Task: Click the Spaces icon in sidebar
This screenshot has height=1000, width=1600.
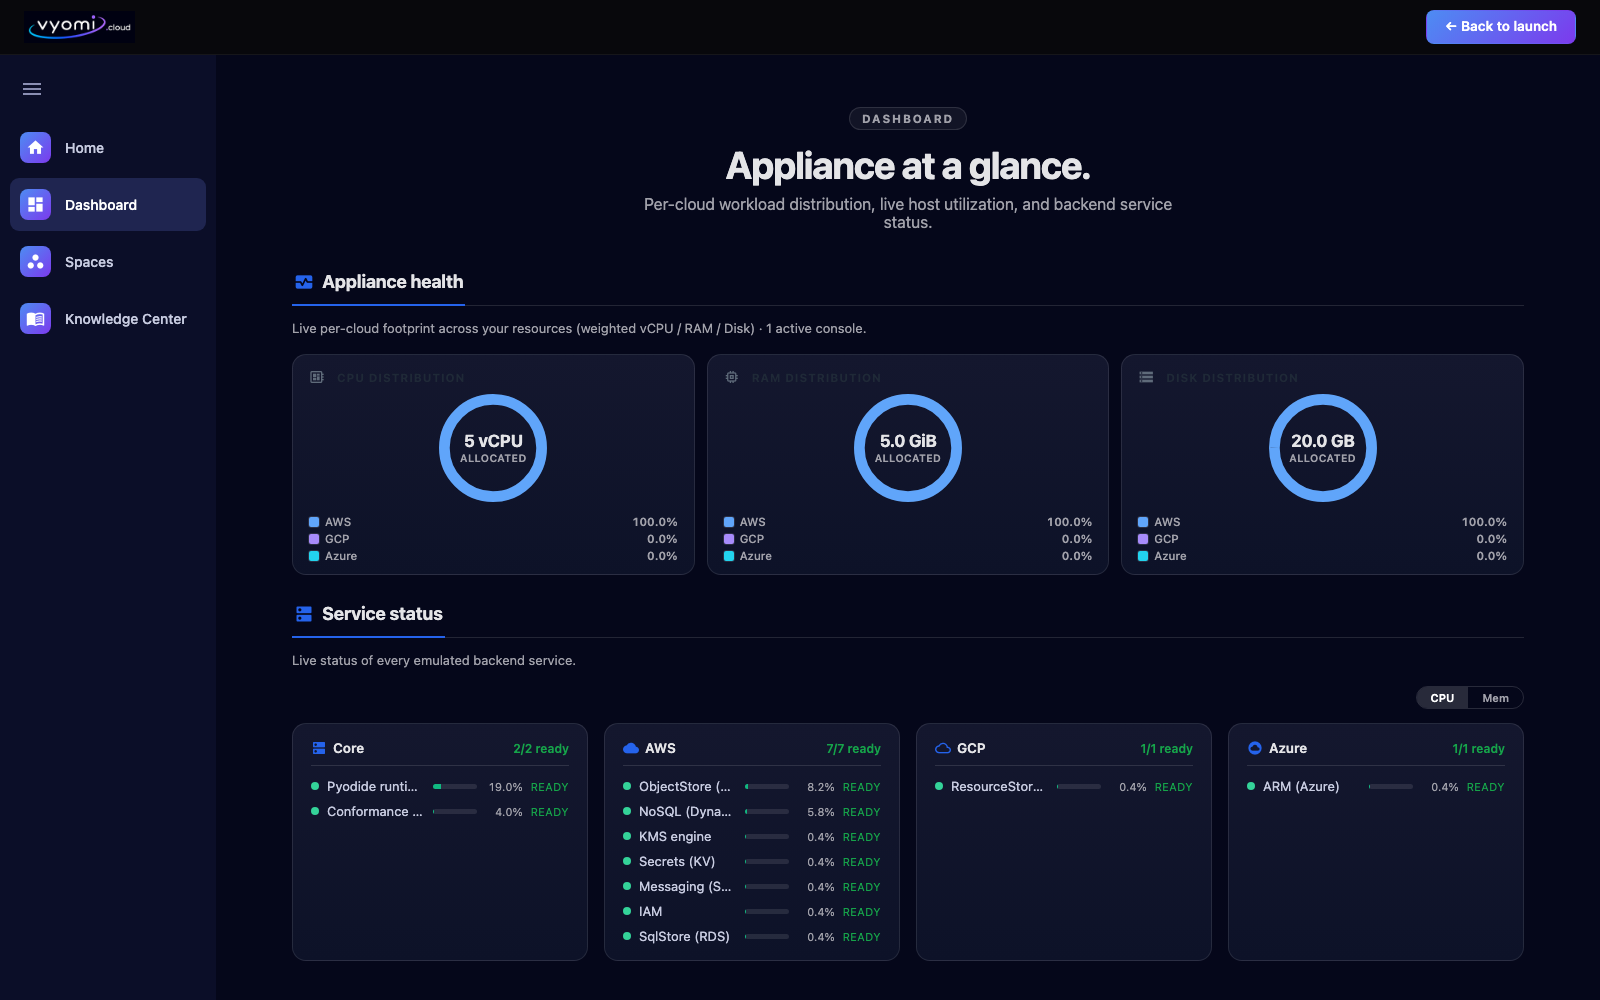Action: click(35, 261)
